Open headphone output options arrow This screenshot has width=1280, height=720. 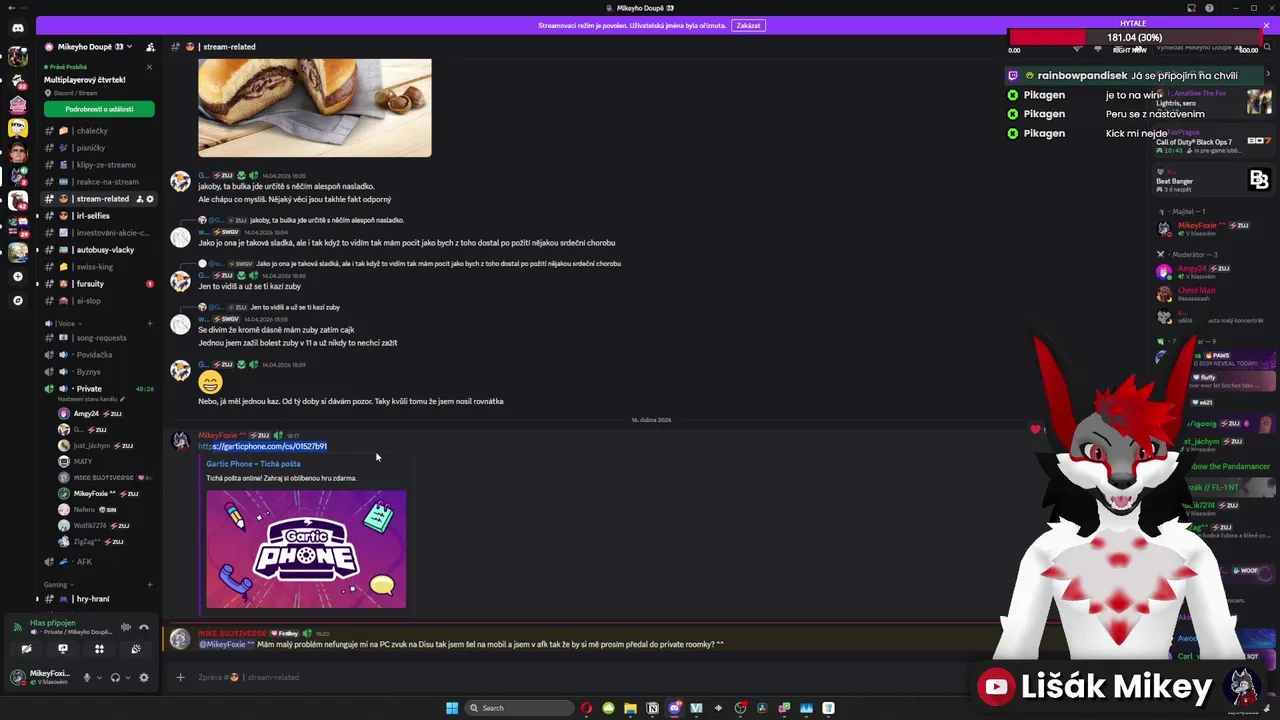click(127, 677)
